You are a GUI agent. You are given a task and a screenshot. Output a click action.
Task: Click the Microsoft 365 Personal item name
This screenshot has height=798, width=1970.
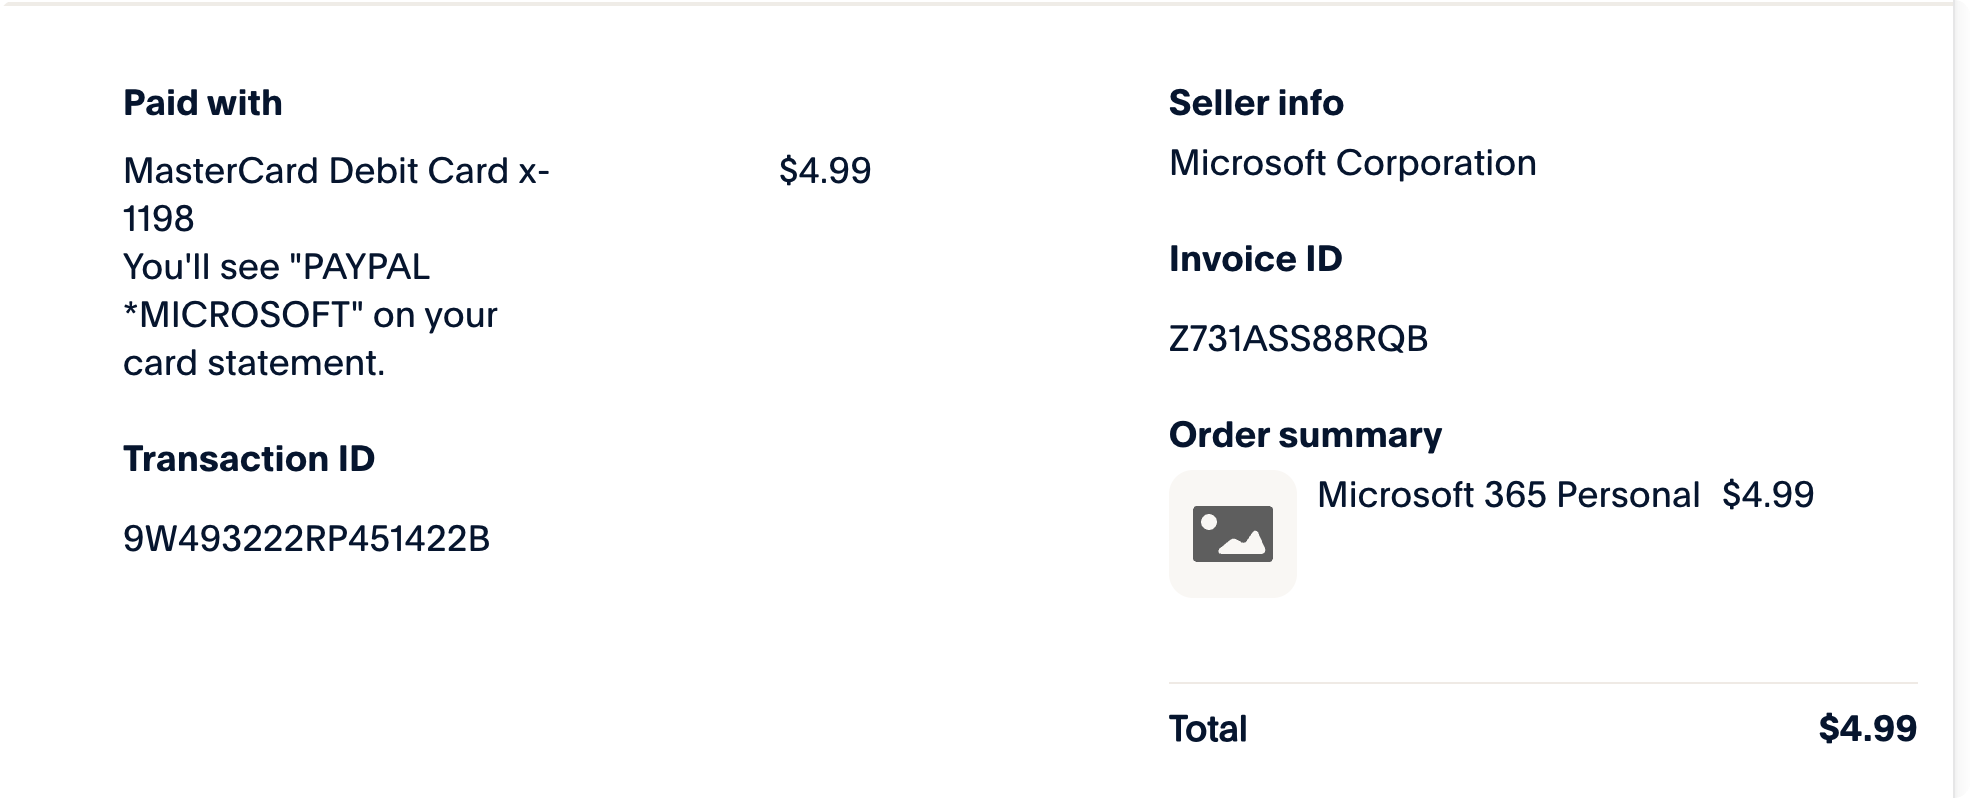tap(1508, 495)
